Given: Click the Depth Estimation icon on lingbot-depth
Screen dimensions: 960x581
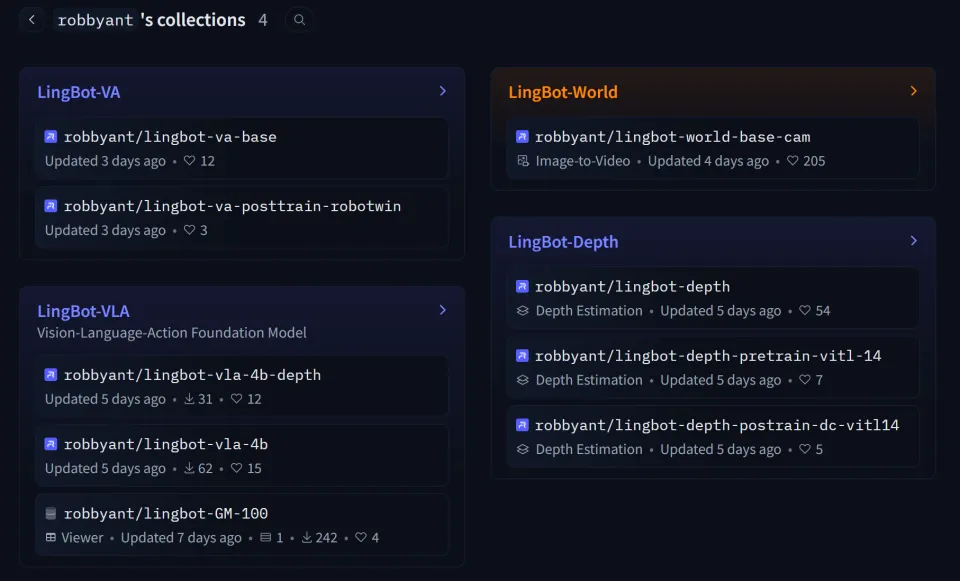Looking at the screenshot, I should point(522,311).
